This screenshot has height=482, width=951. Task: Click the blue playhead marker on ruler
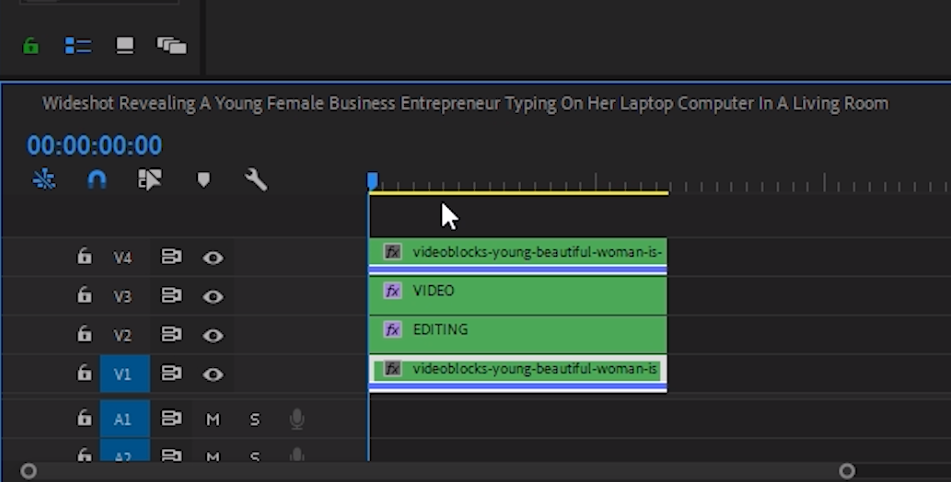click(x=372, y=181)
